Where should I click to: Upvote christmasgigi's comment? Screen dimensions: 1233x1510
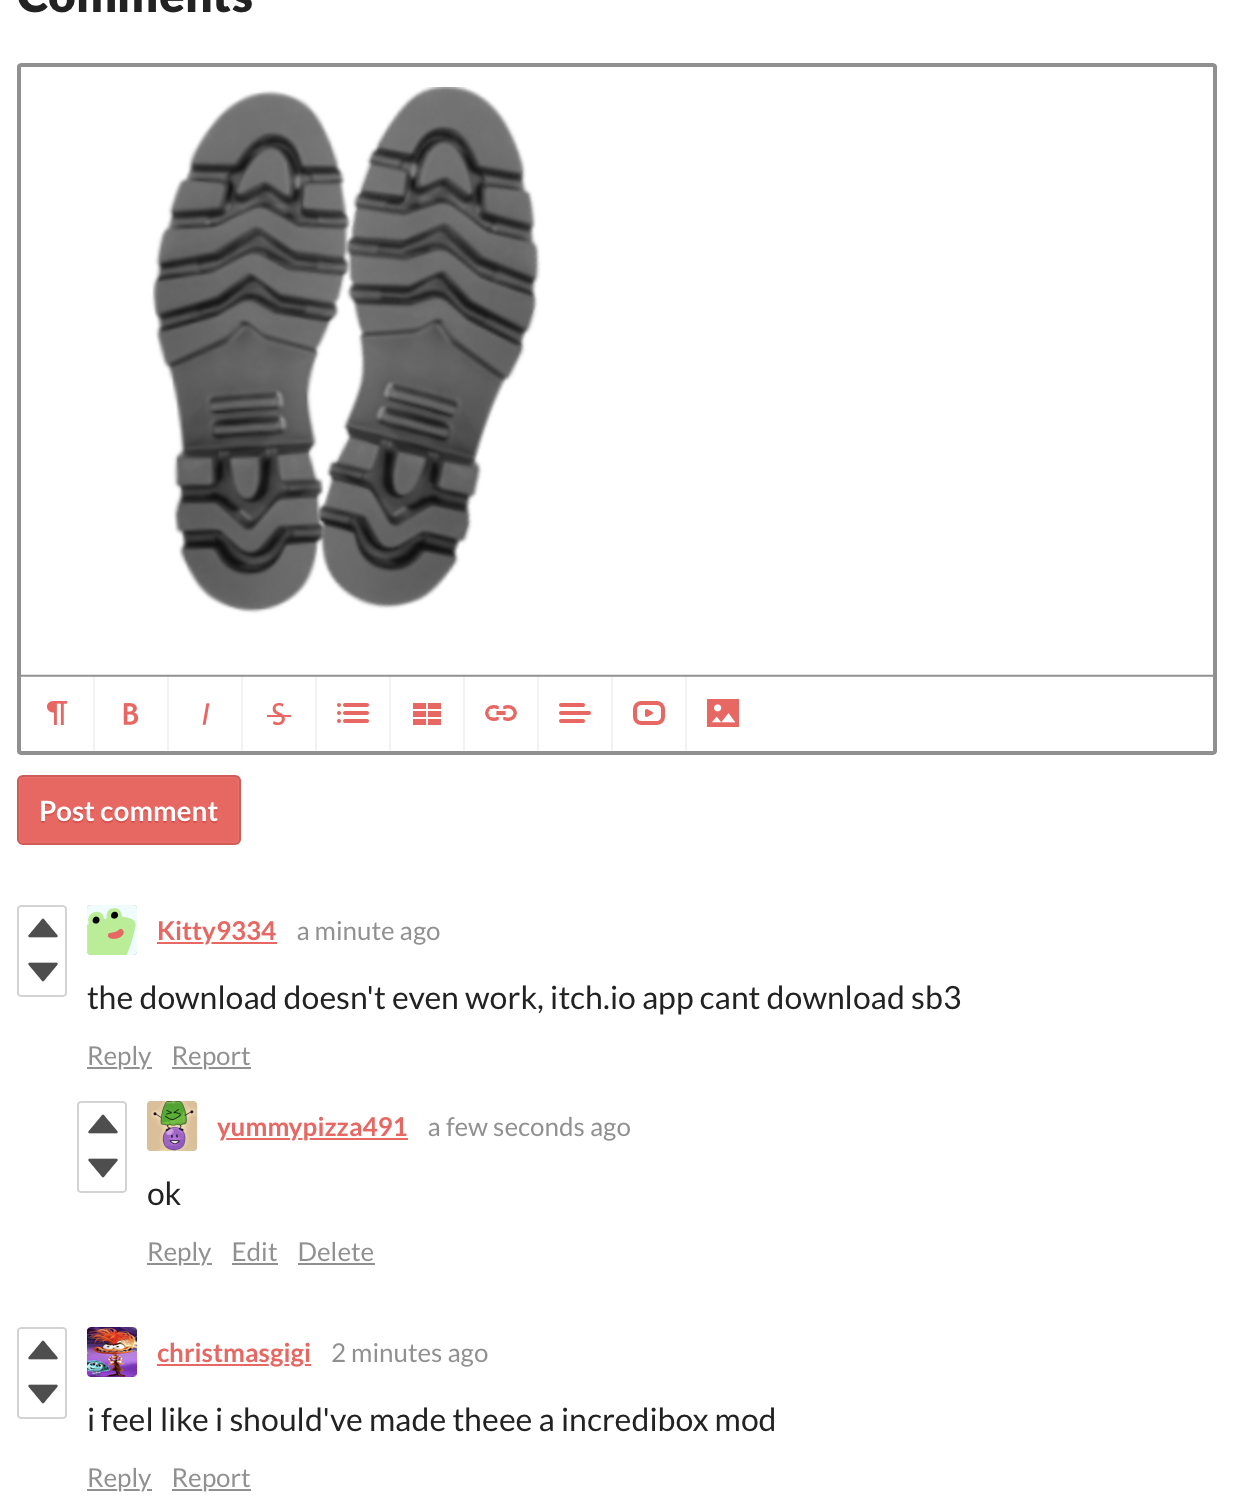(43, 1351)
